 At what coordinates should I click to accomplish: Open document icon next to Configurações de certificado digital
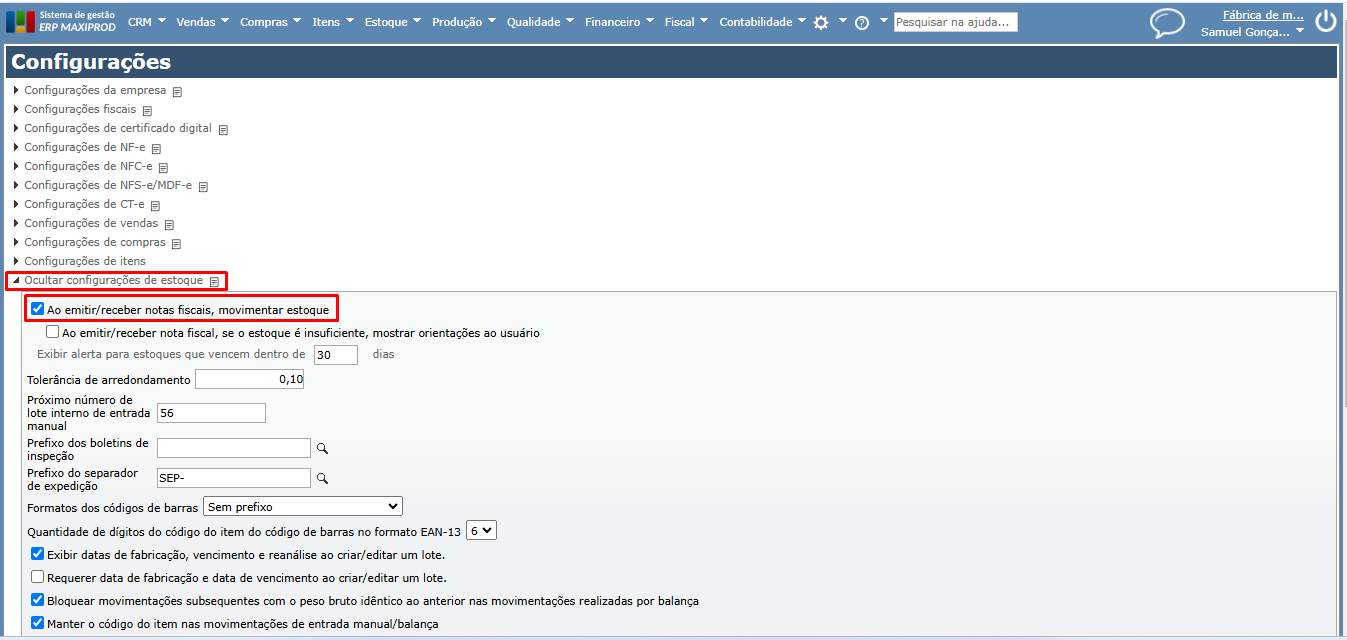(223, 129)
